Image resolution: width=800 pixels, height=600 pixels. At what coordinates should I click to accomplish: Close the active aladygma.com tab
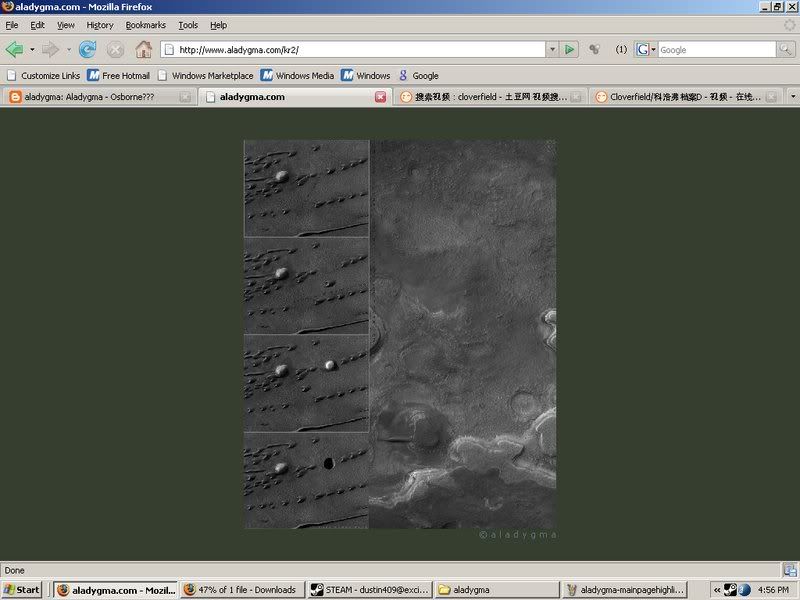tap(380, 97)
